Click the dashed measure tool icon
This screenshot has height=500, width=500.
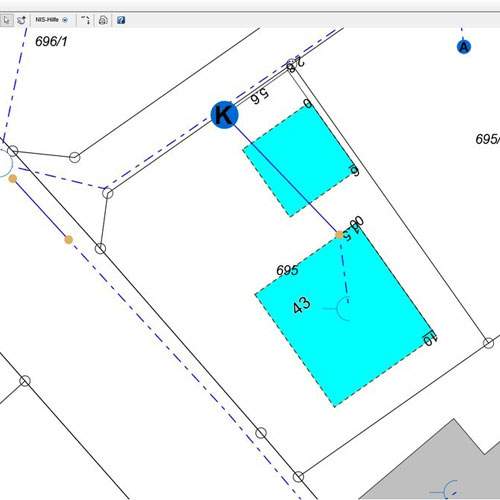(x=86, y=20)
